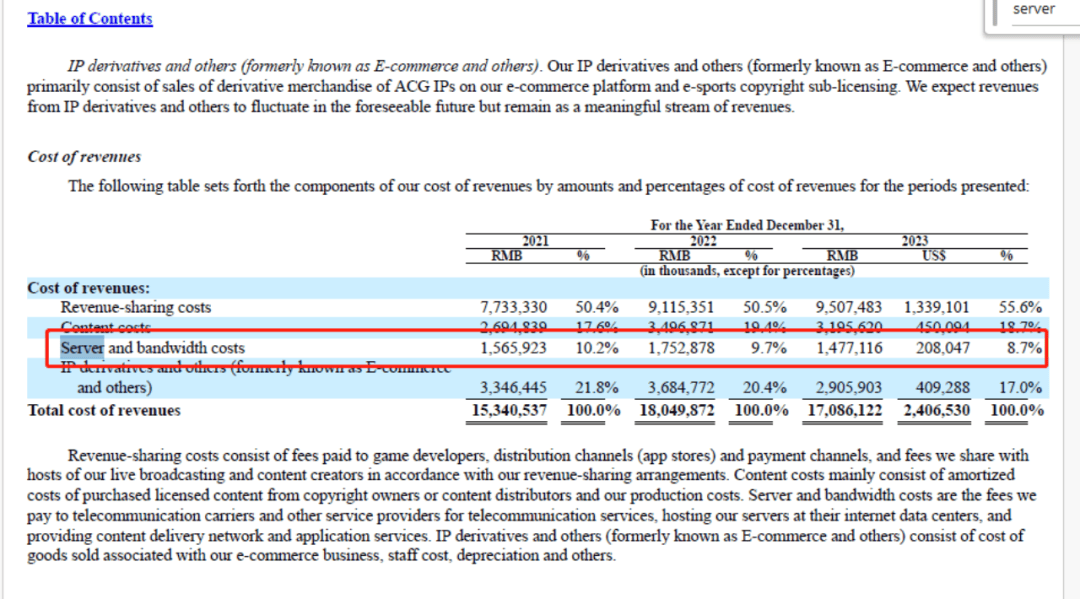Click the 2022 column header

tap(703, 240)
